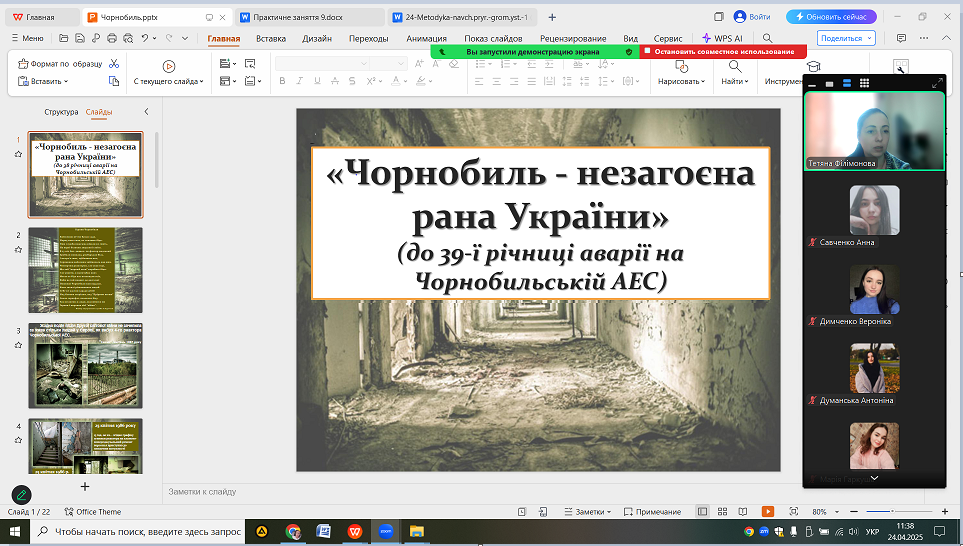Click the cut scissors icon

pos(114,64)
